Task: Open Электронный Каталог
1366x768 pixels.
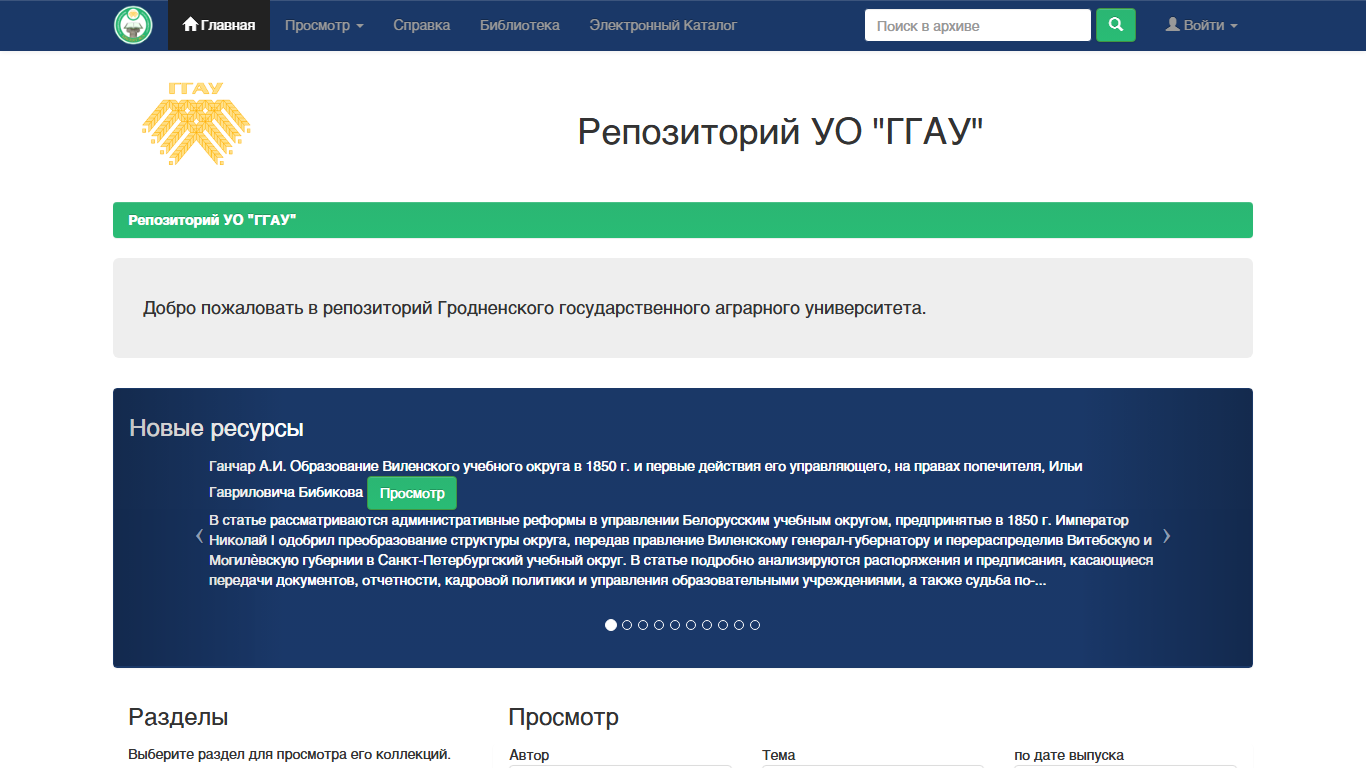Action: pyautogui.click(x=663, y=25)
